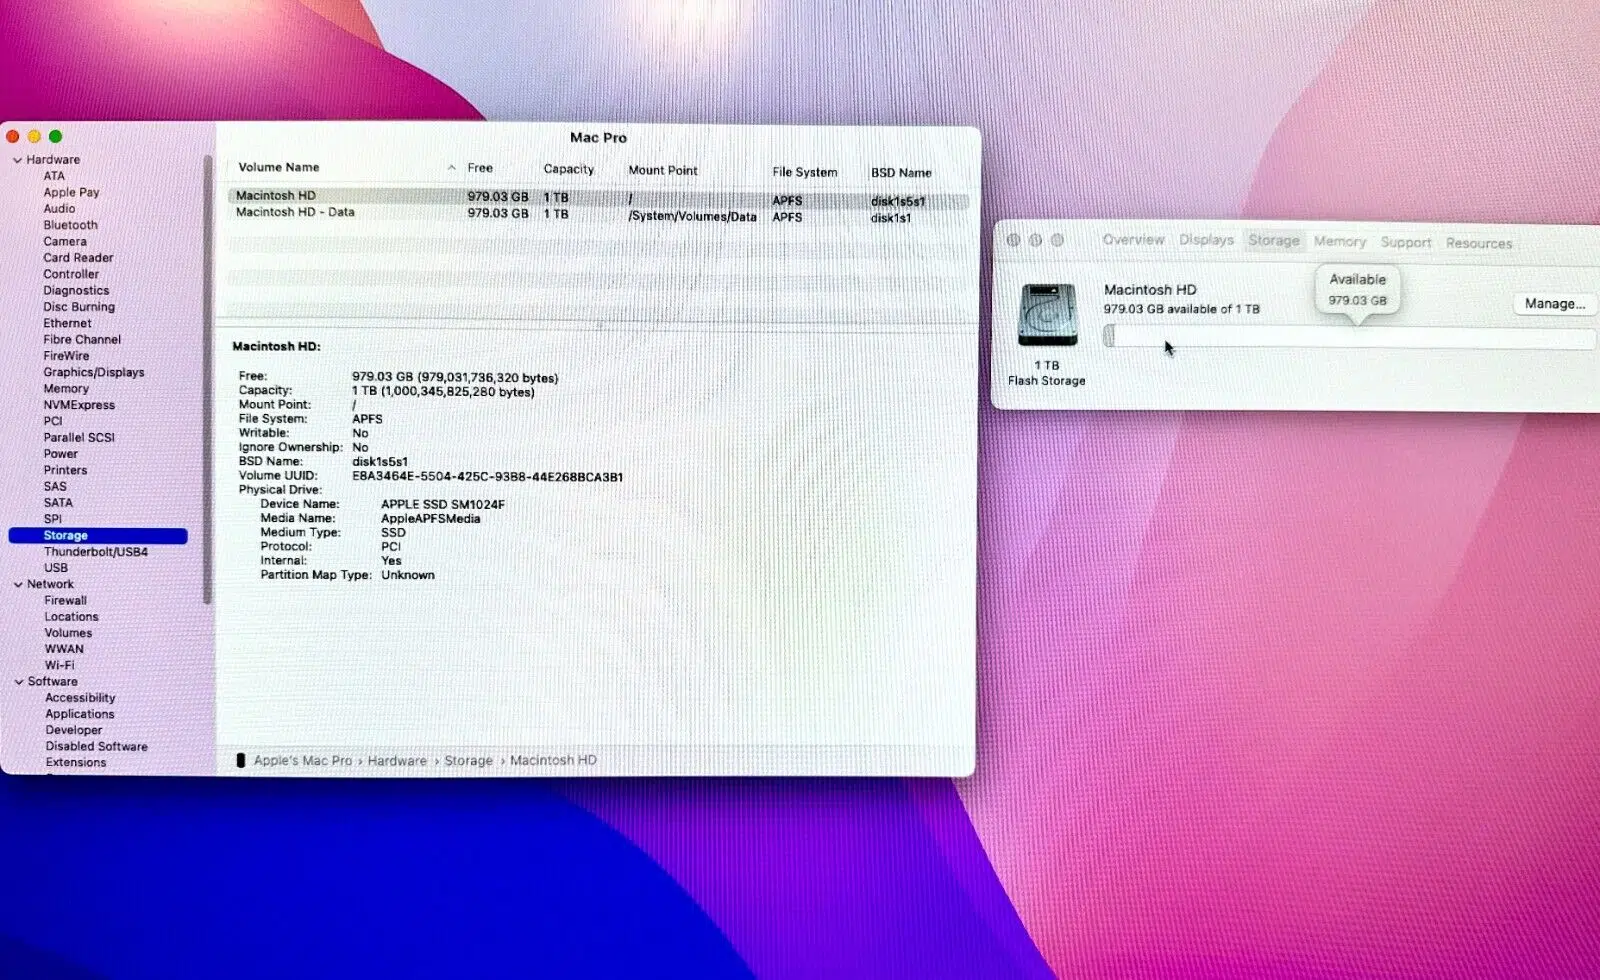Click the Volume Name sort arrow
Viewport: 1600px width, 980px height.
click(x=452, y=168)
